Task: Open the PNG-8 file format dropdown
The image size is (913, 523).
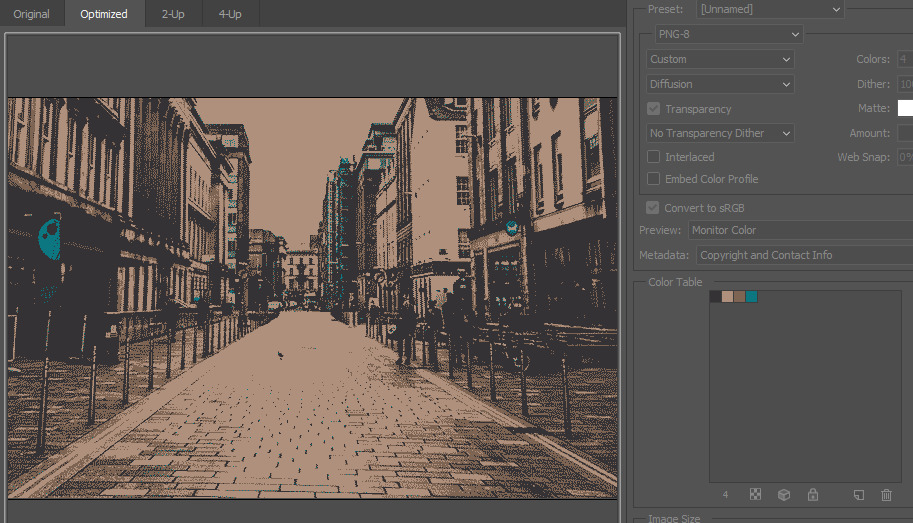Action: [x=729, y=34]
